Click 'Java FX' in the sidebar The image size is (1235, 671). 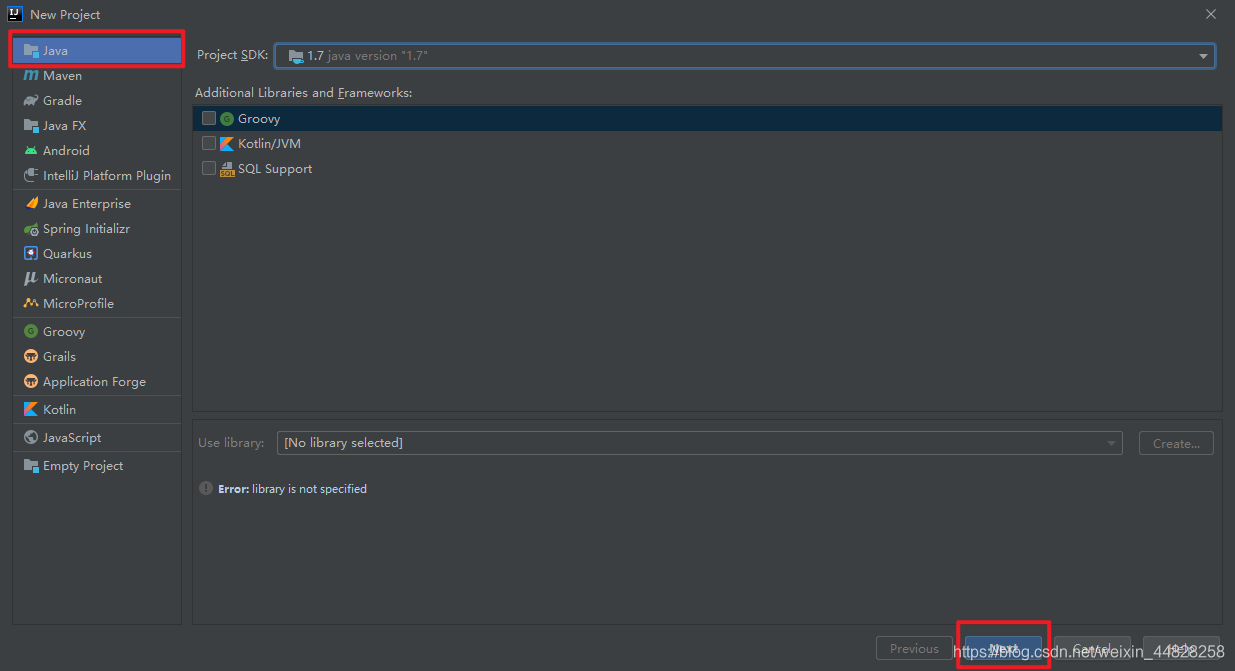(x=64, y=126)
